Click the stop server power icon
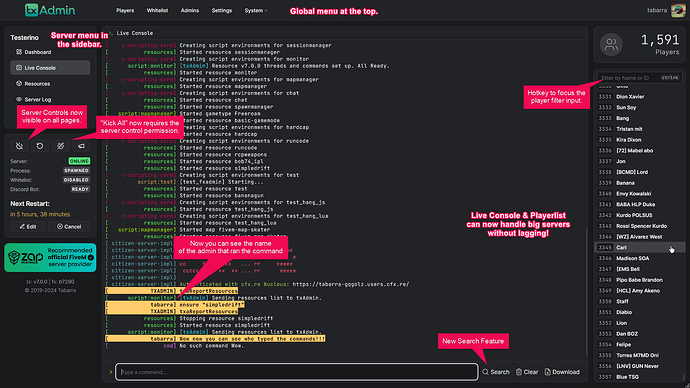Screen dimensions: 690x388 click(19, 146)
